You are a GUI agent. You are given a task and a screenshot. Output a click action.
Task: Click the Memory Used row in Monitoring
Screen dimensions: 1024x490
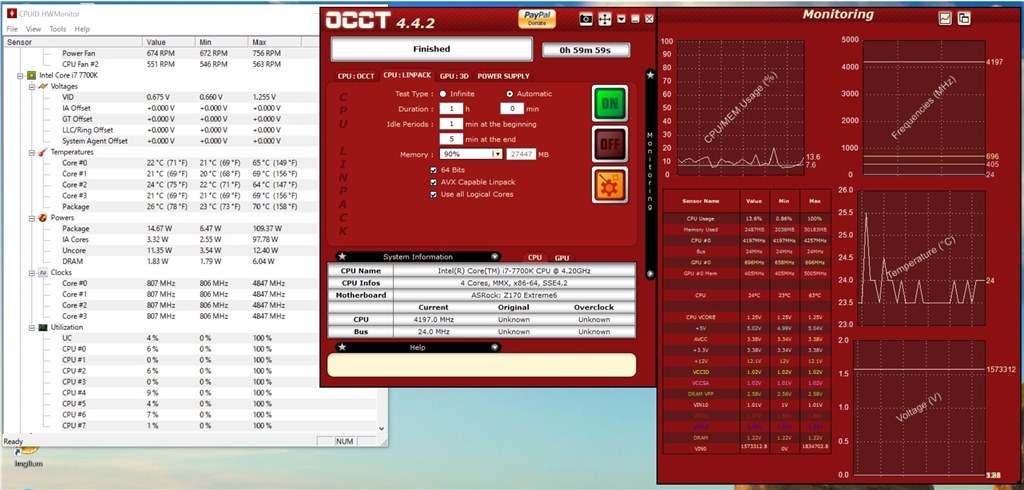746,229
